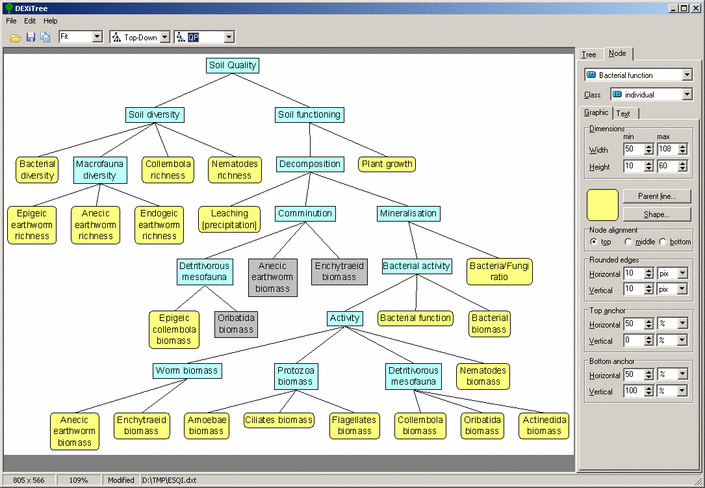
Task: Select the Soil Quality root node
Action: click(232, 65)
